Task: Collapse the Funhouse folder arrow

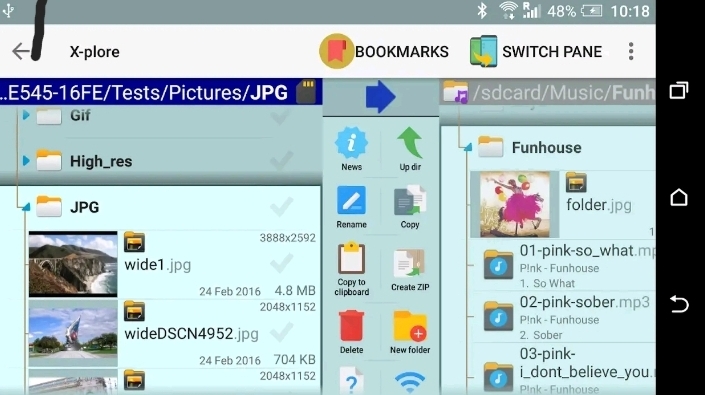Action: [468, 147]
